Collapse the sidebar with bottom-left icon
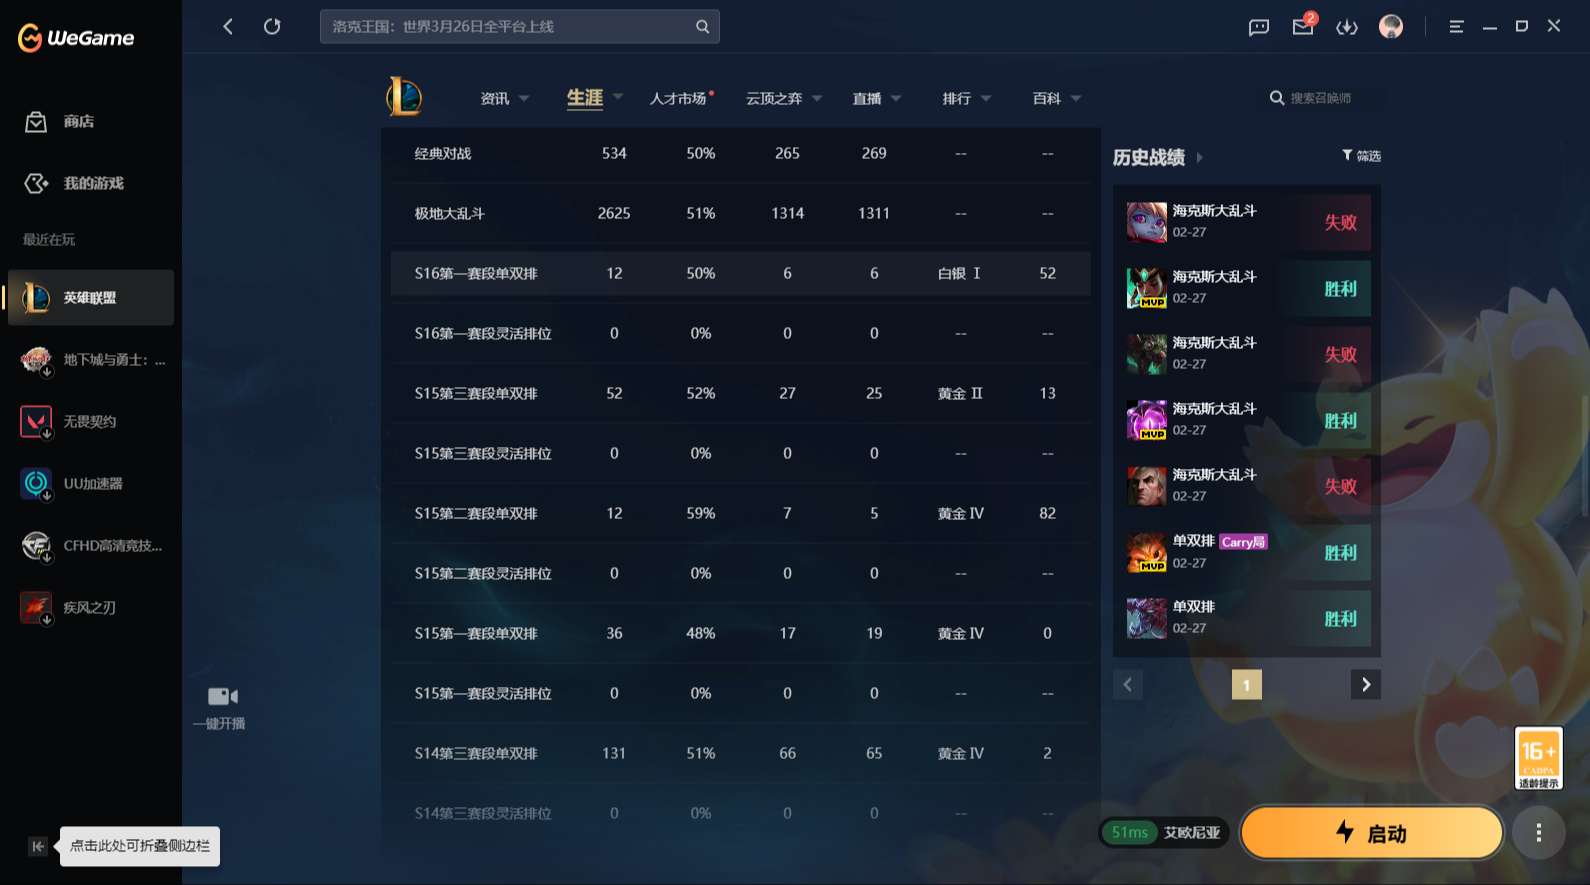The image size is (1590, 885). coord(38,846)
